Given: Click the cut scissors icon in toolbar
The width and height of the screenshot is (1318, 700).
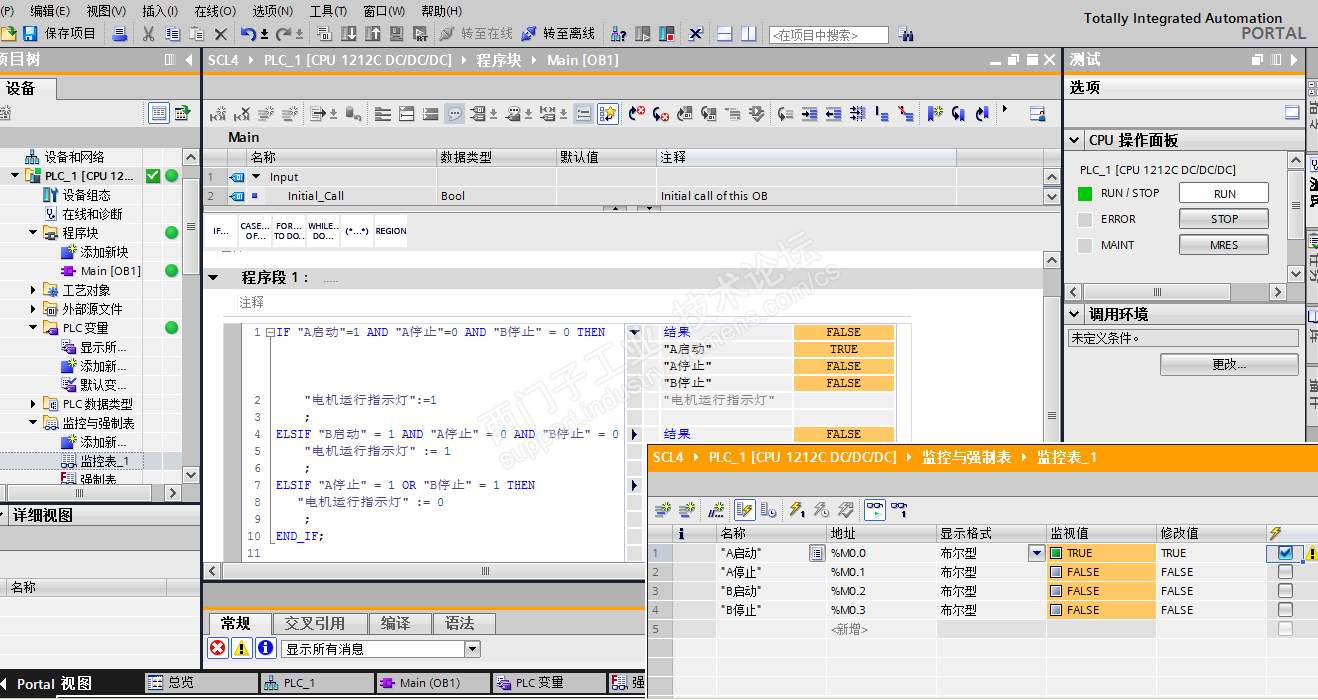Looking at the screenshot, I should (148, 34).
